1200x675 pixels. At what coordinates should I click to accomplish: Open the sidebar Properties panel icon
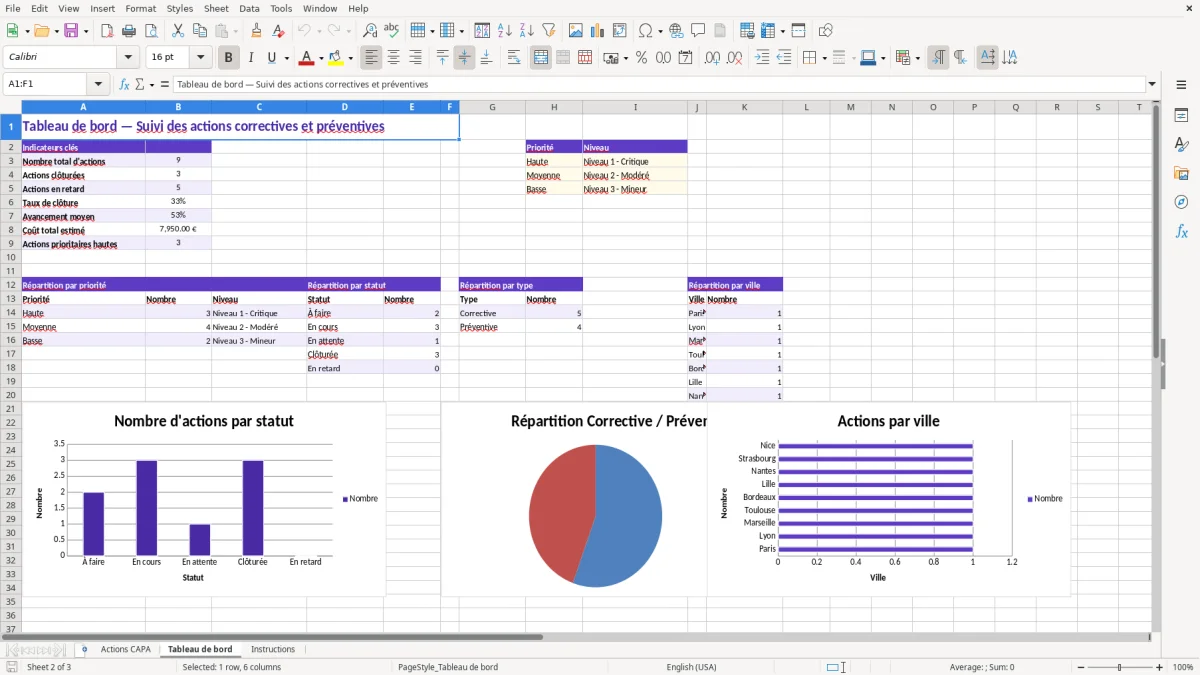[1181, 116]
